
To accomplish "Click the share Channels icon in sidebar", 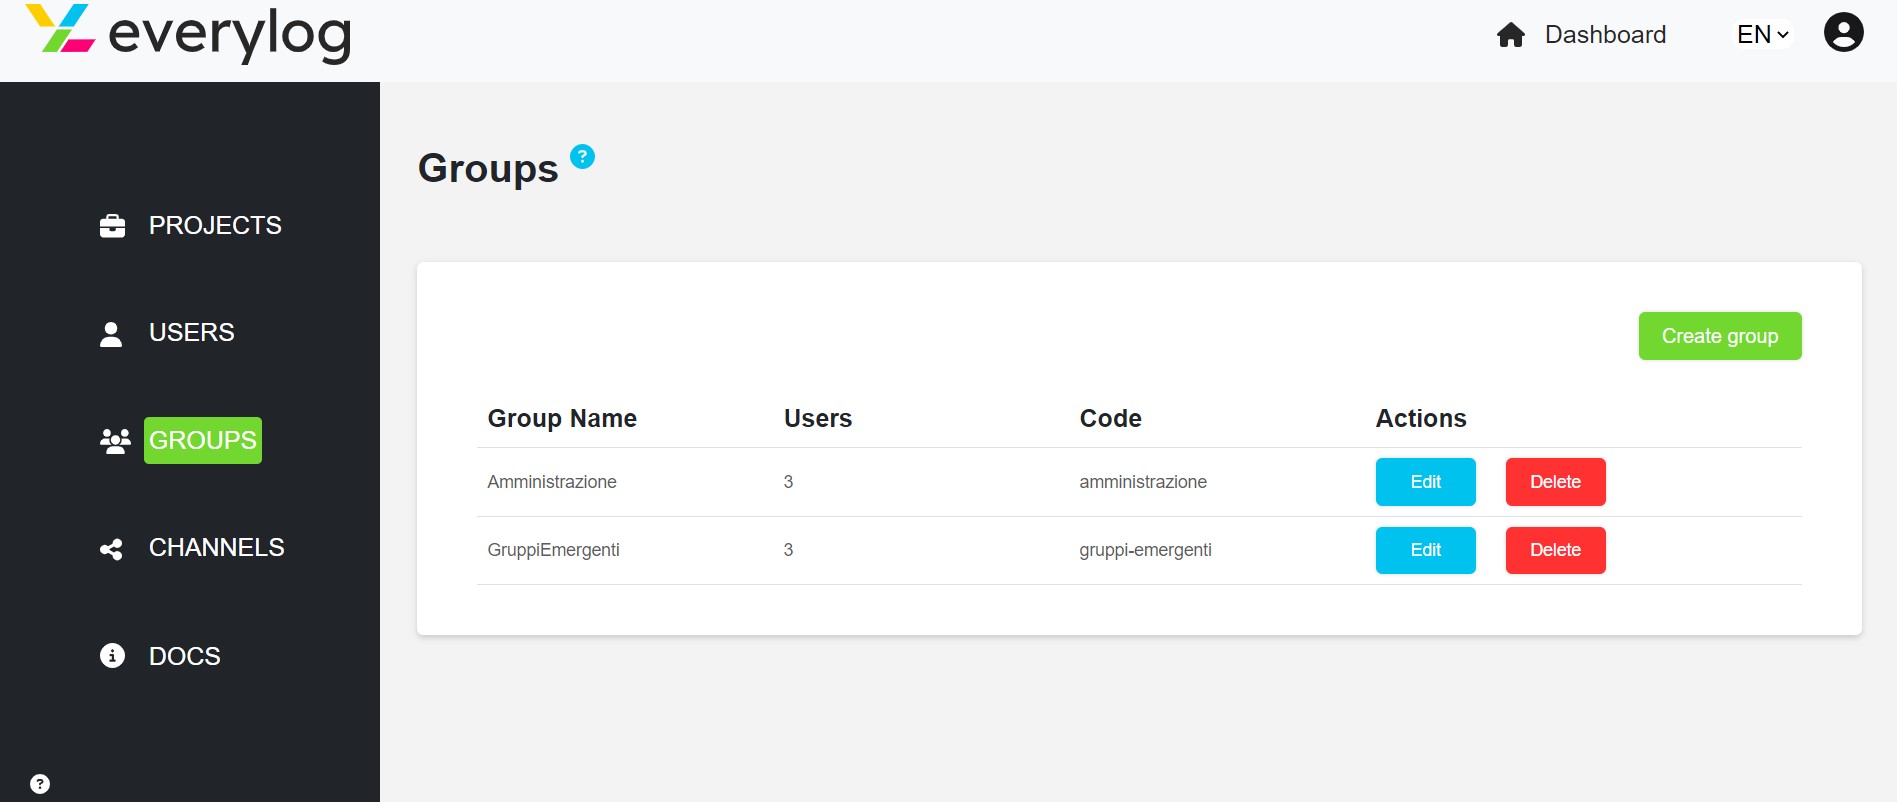I will (111, 549).
